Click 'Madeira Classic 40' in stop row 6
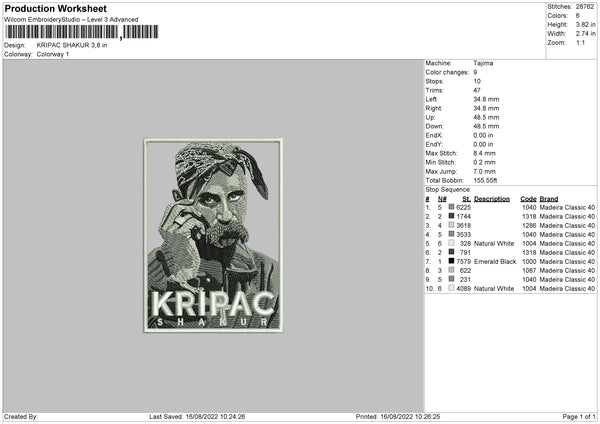The width and height of the screenshot is (600, 424). pyautogui.click(x=567, y=253)
